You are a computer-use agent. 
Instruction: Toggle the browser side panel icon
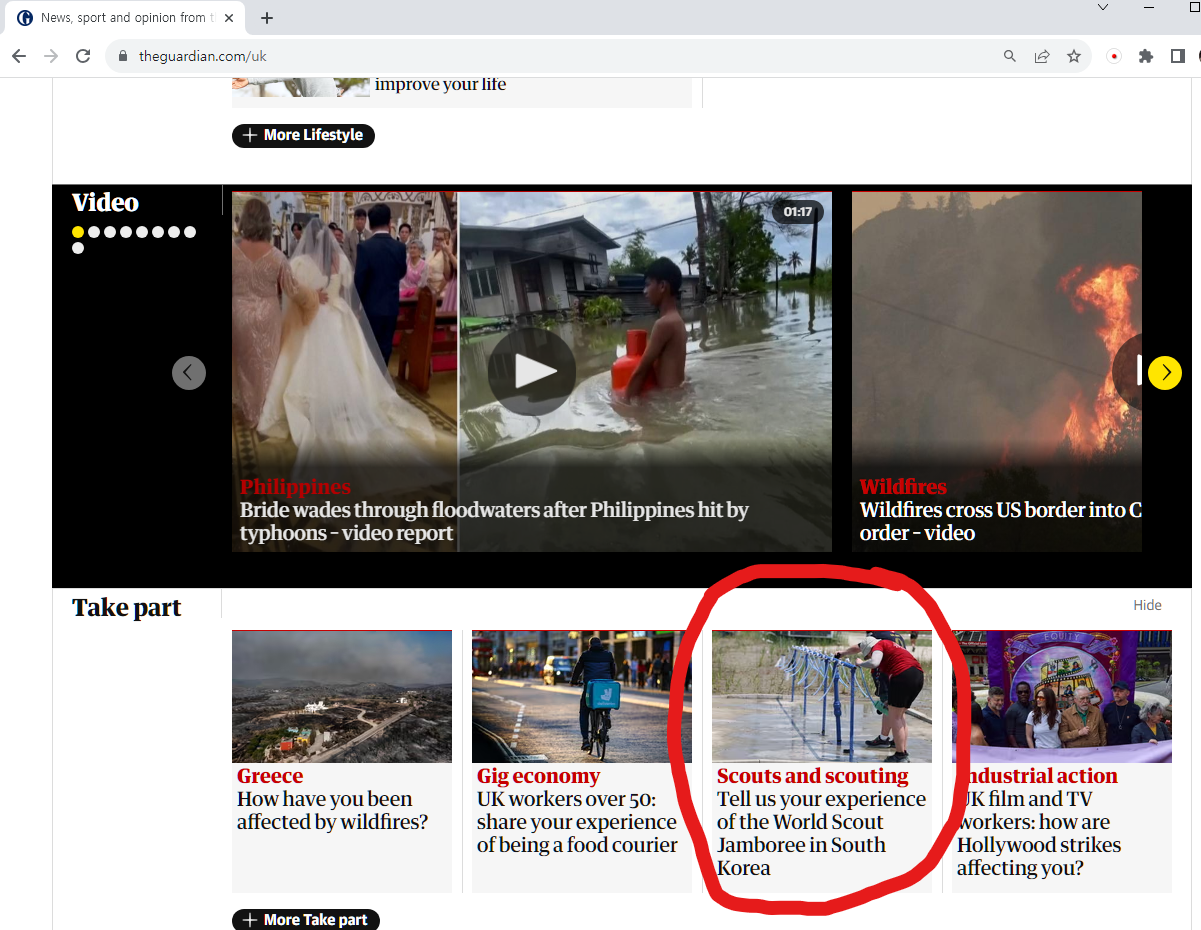(x=1178, y=56)
